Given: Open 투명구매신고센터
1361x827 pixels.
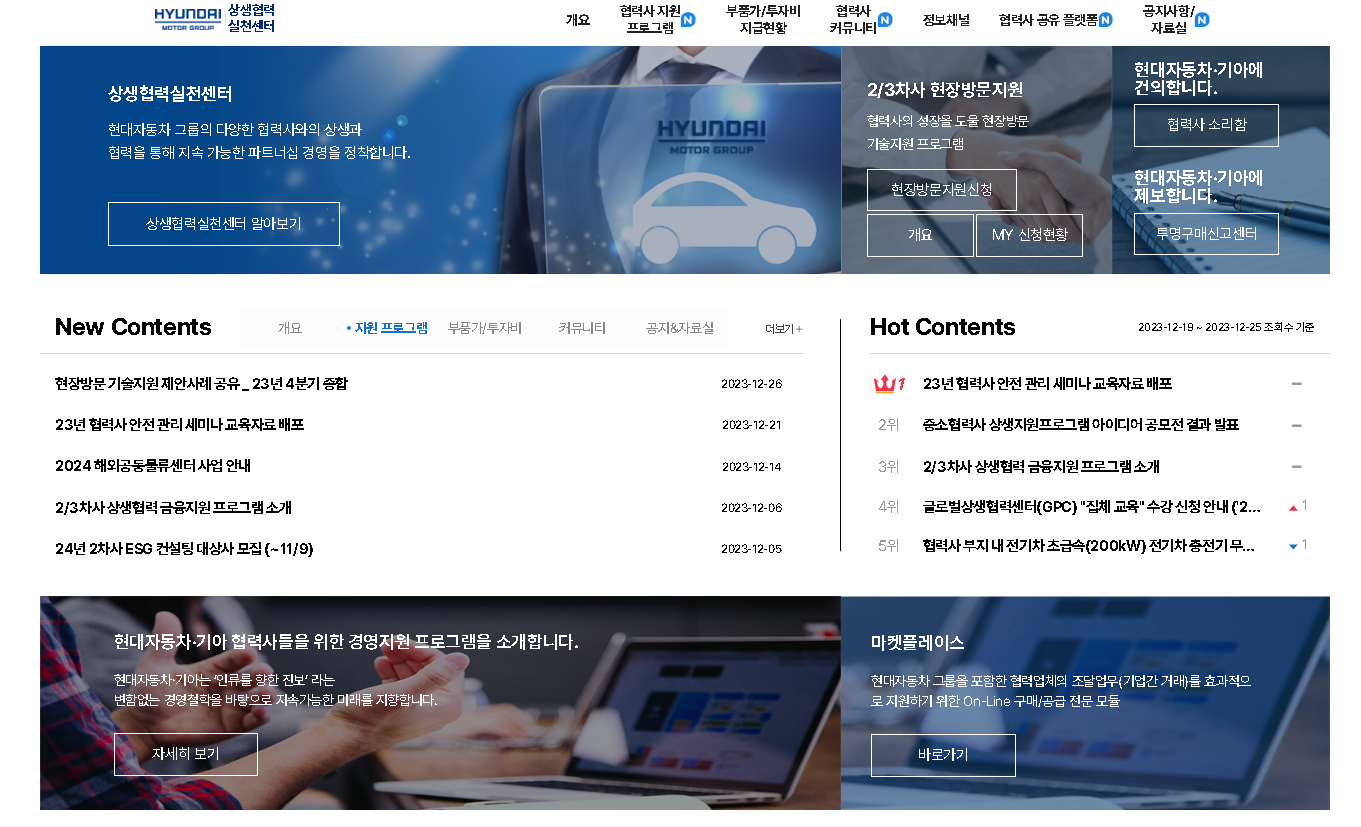Looking at the screenshot, I should (x=1206, y=234).
